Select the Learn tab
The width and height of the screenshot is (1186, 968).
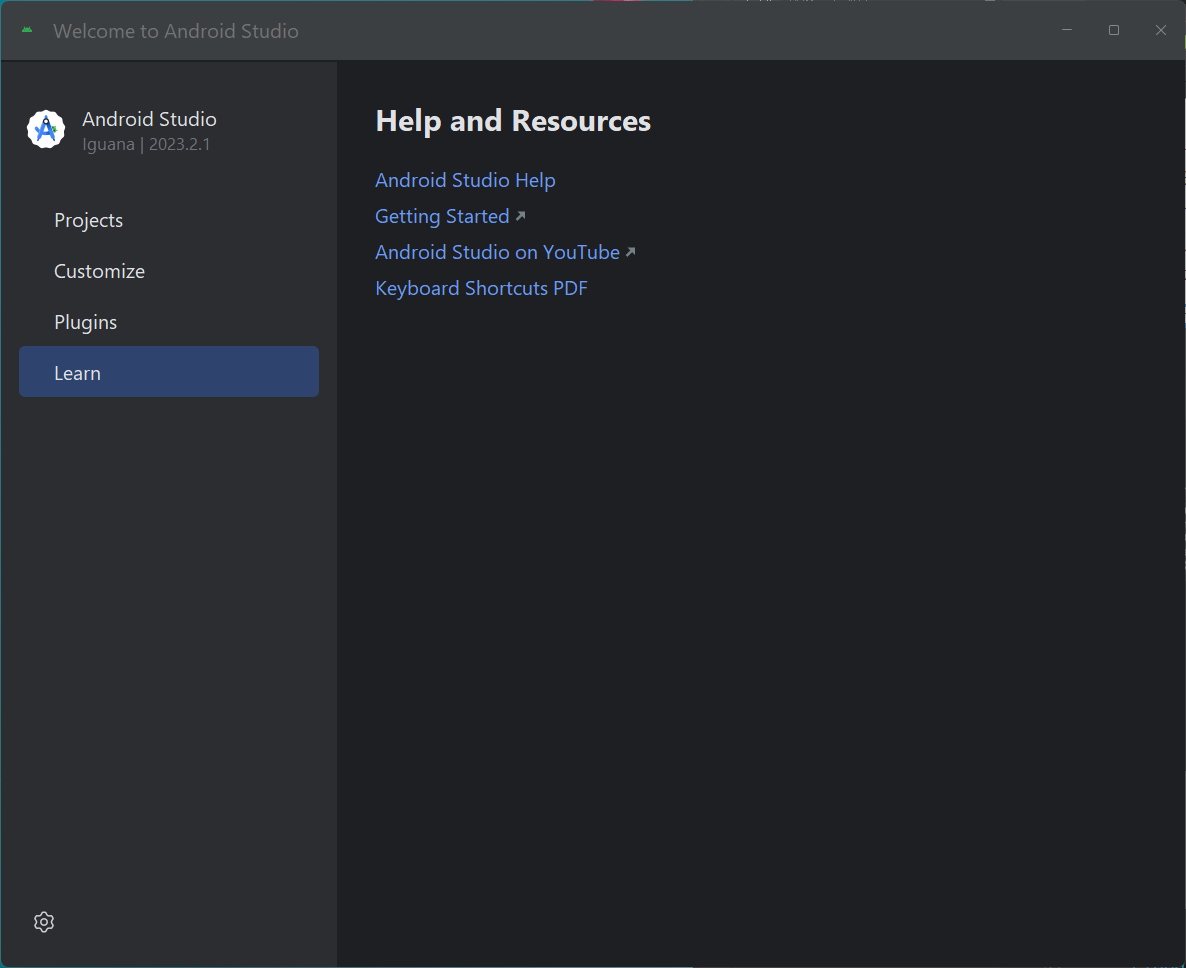[169, 372]
